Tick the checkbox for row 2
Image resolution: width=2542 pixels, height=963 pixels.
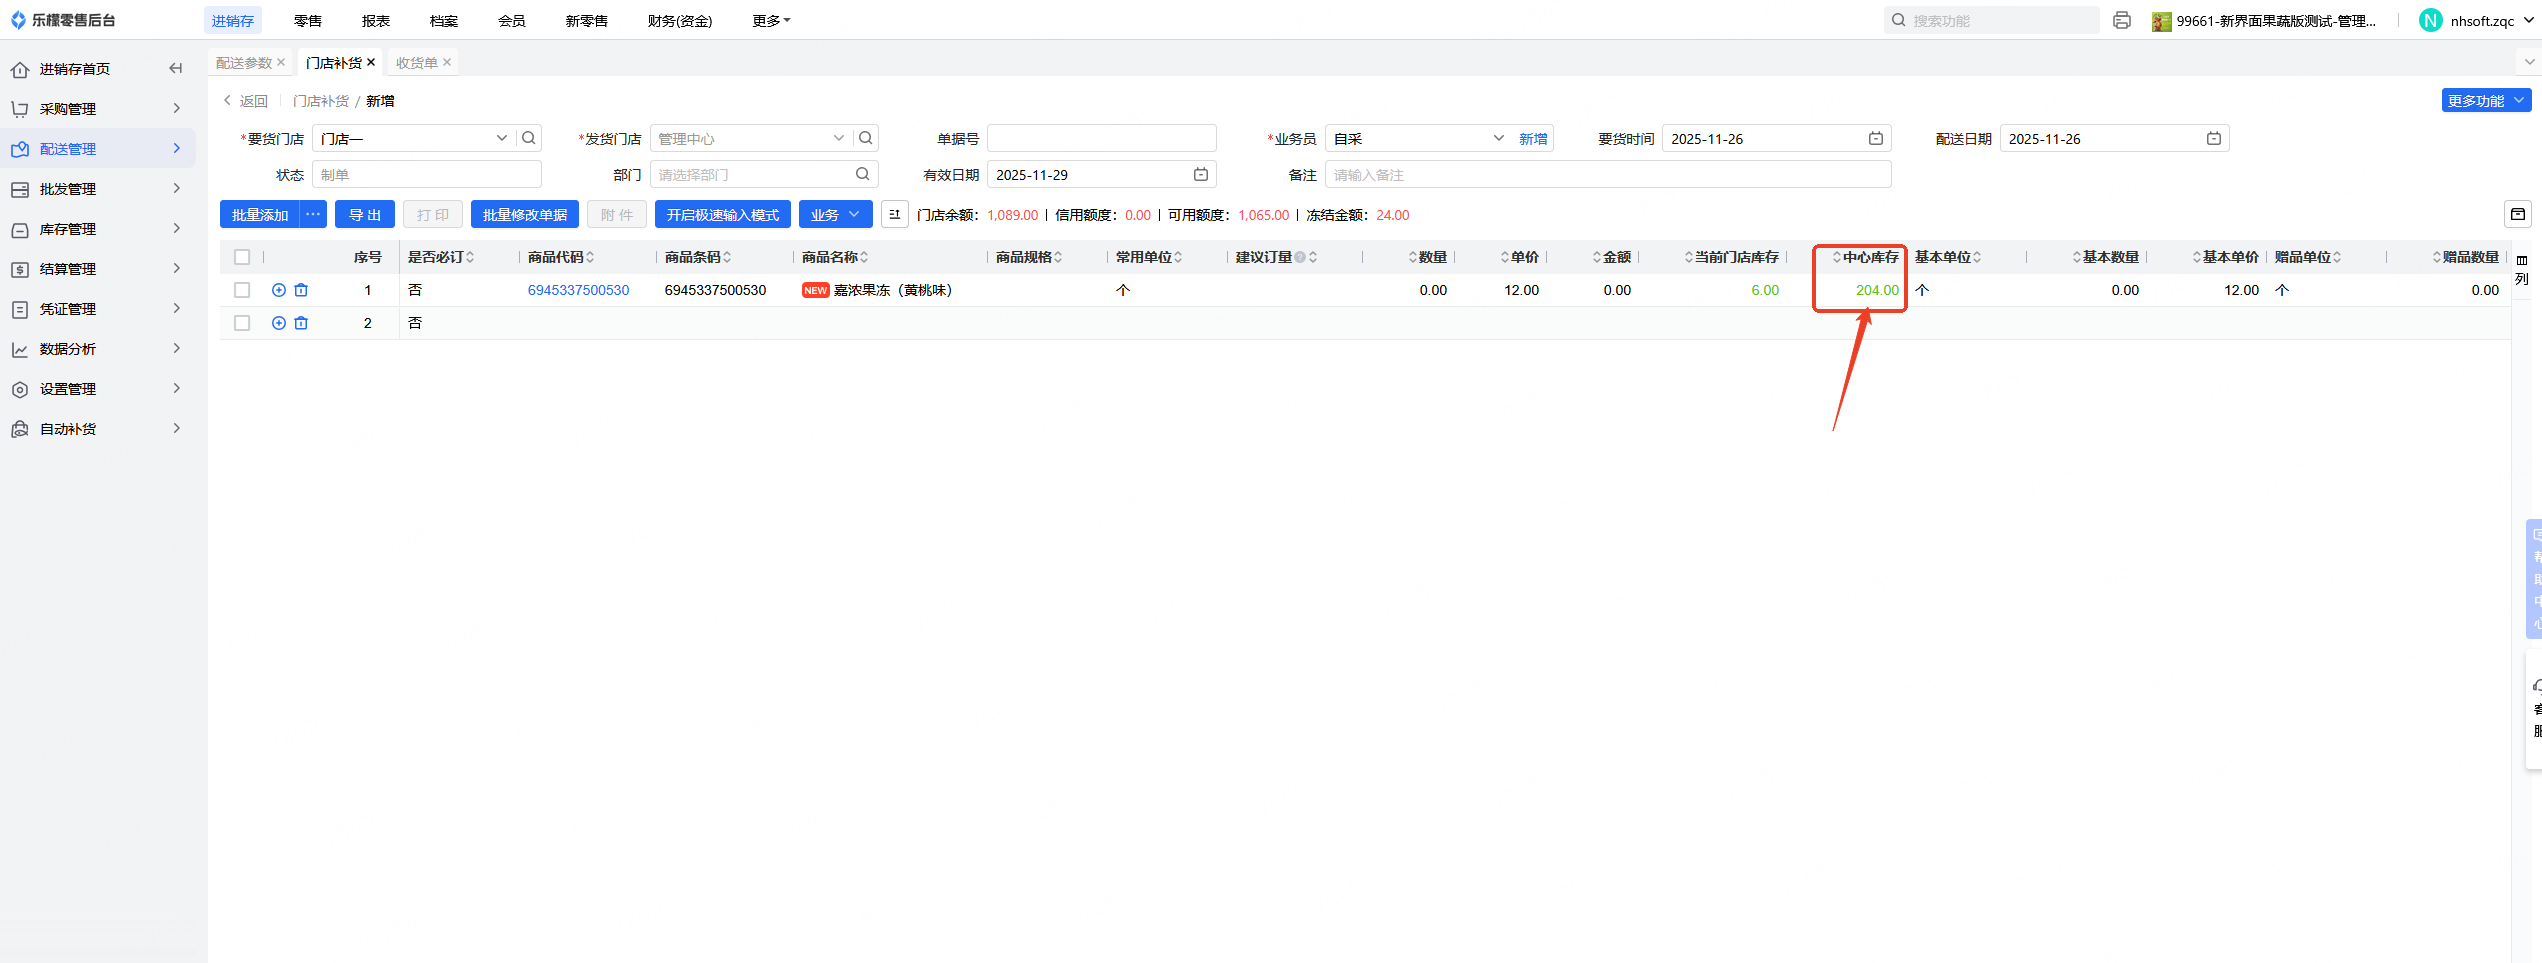coord(242,323)
